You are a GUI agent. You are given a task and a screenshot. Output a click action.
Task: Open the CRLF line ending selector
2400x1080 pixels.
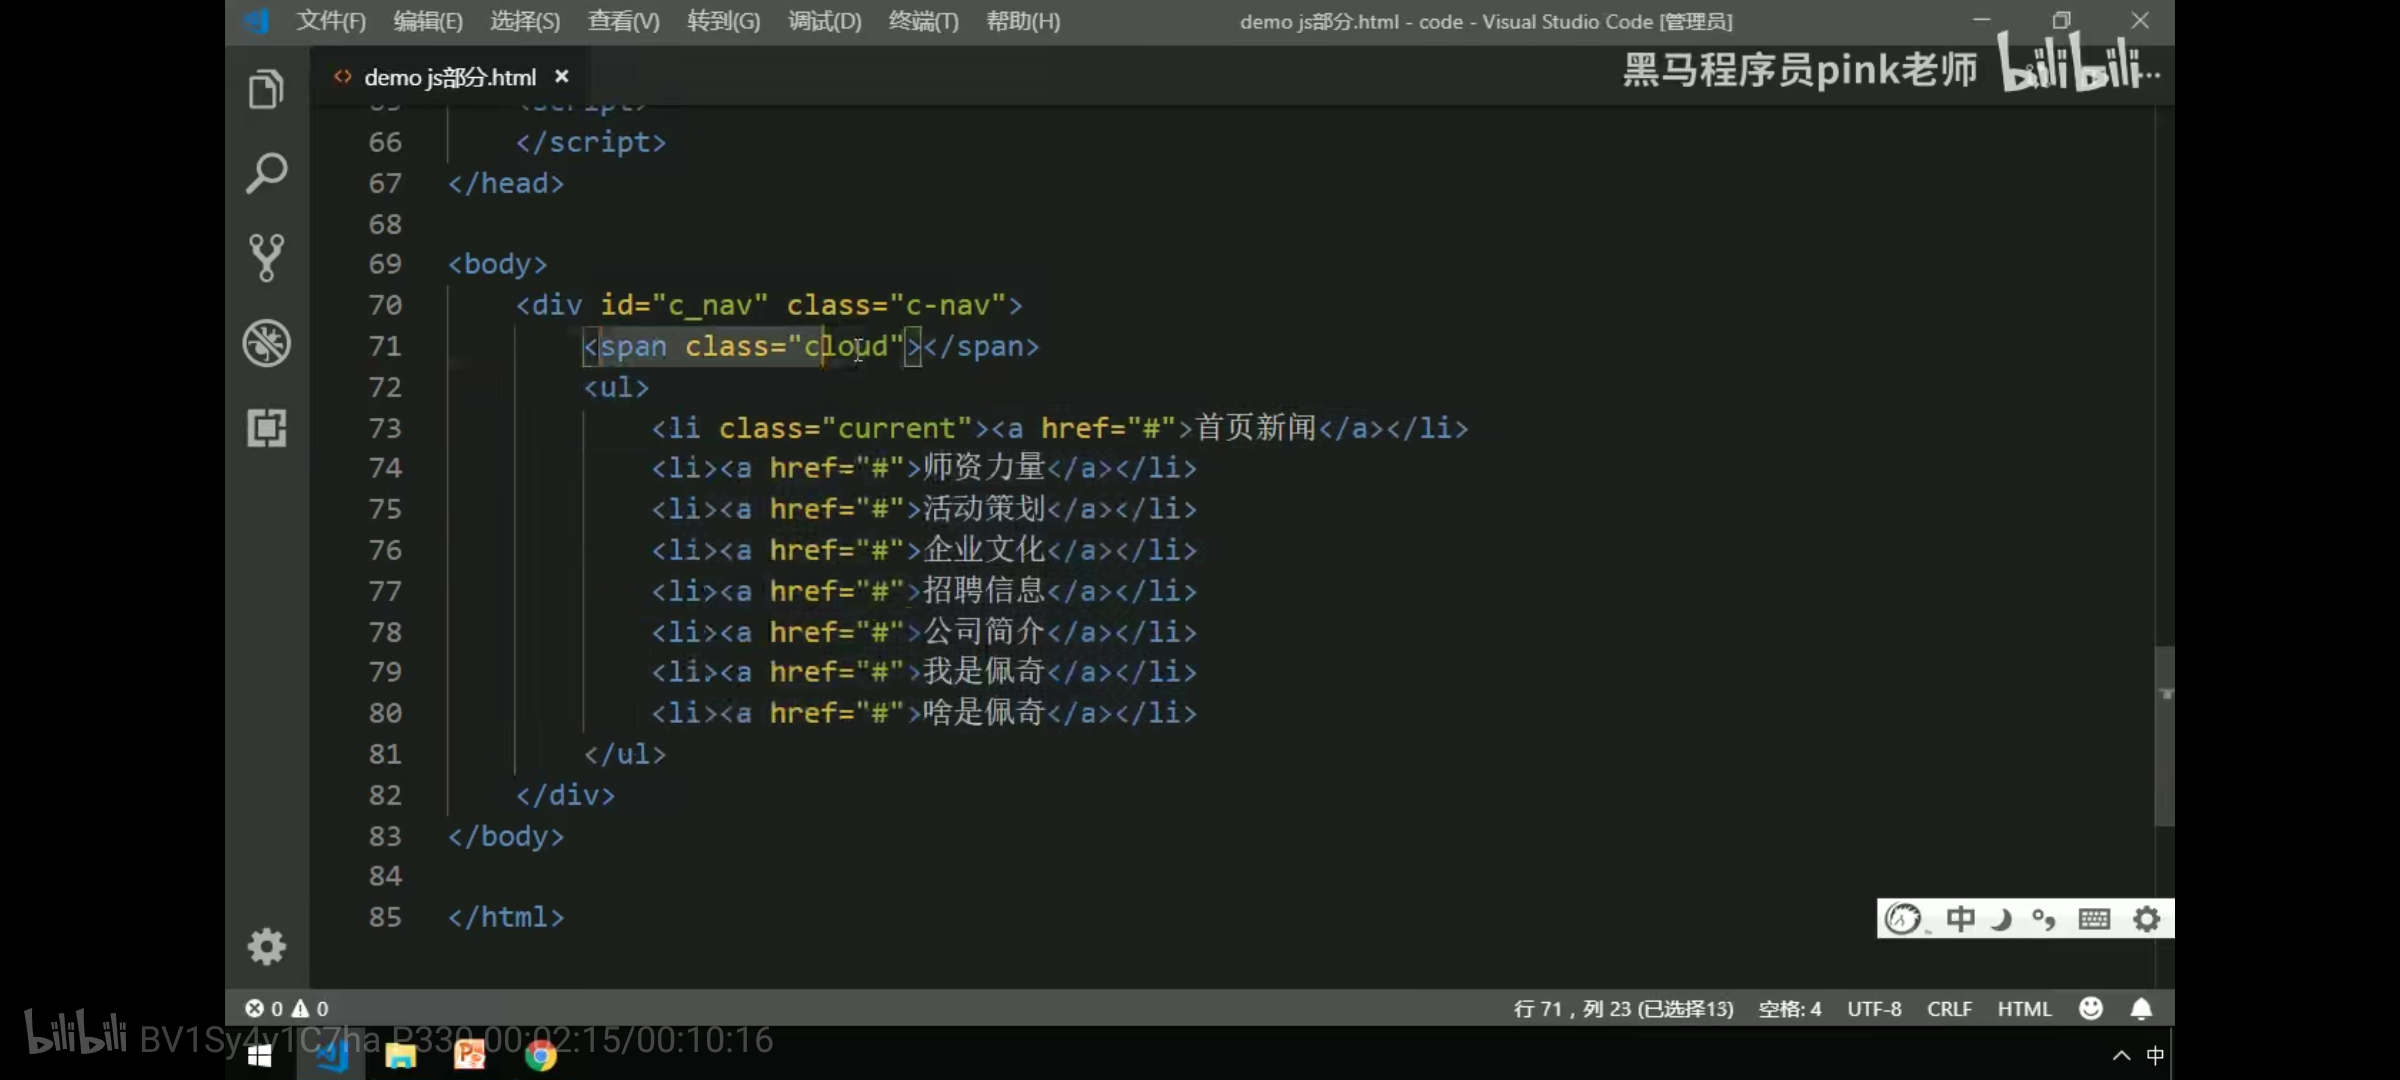[1949, 1008]
